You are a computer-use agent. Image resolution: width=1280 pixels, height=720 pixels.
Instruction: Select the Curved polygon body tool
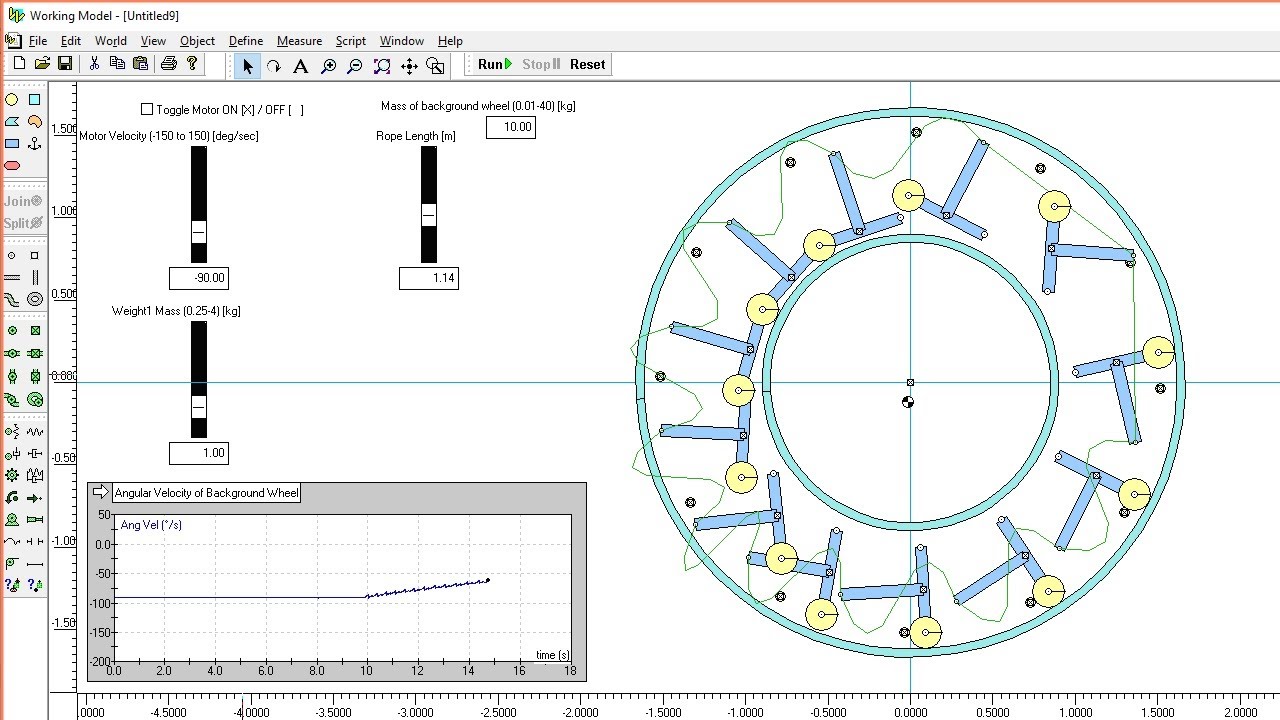pyautogui.click(x=35, y=122)
